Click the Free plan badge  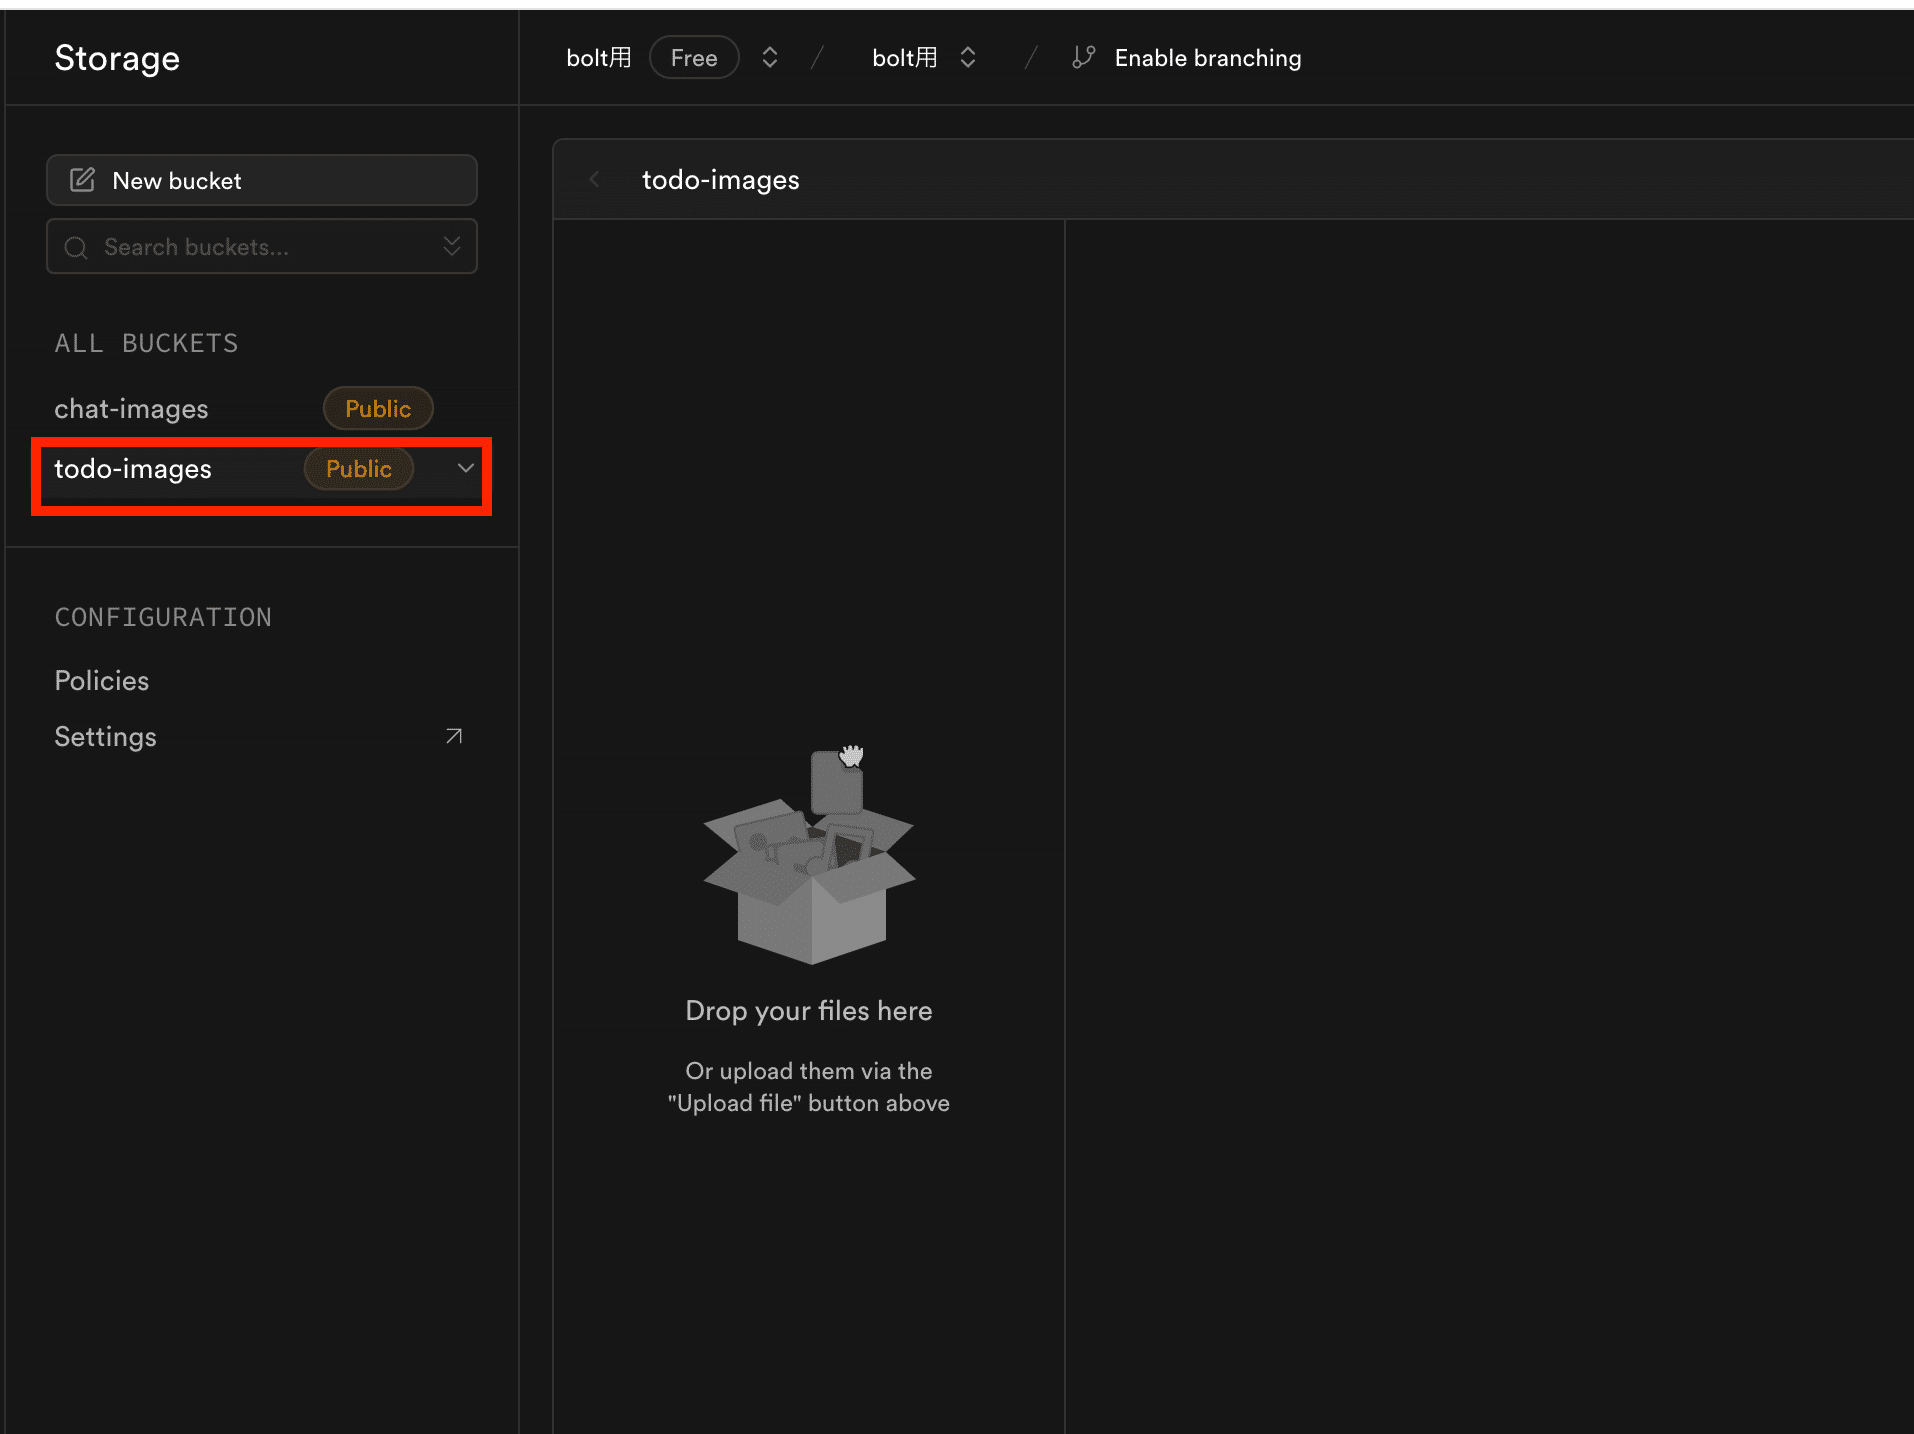[x=694, y=58]
